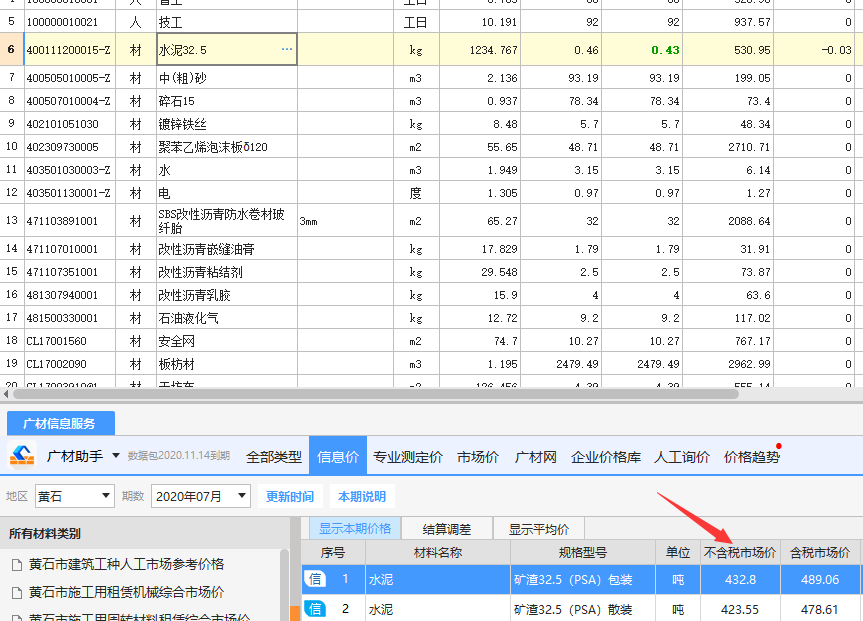Switch to the 广材网 tab
The width and height of the screenshot is (863, 621).
point(535,456)
